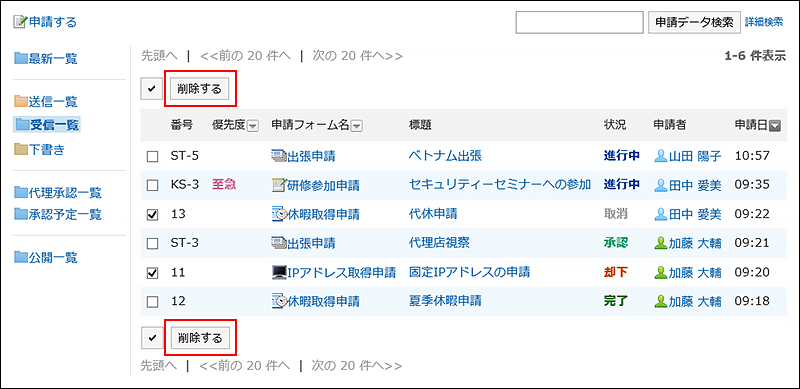Click the 承認予定一覧 folder icon

[x=20, y=214]
